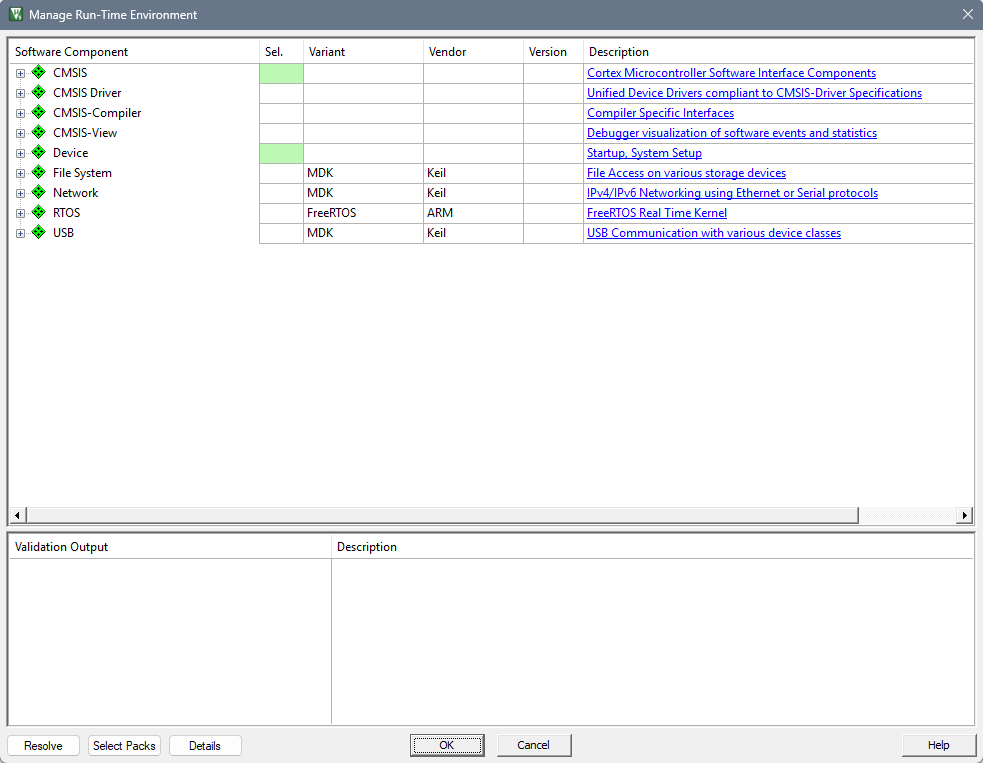Cancel the Run-Time Environment dialog
The image size is (983, 763).
point(534,745)
